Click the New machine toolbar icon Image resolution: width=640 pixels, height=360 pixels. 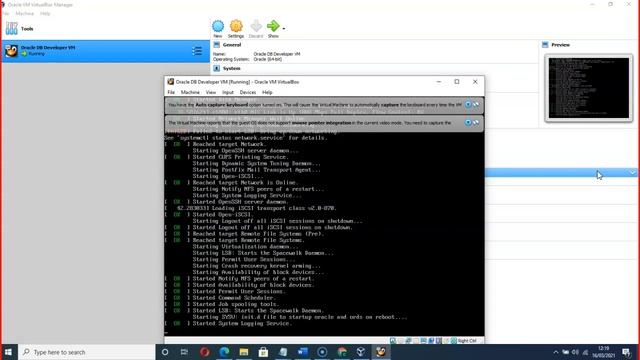pyautogui.click(x=218, y=29)
